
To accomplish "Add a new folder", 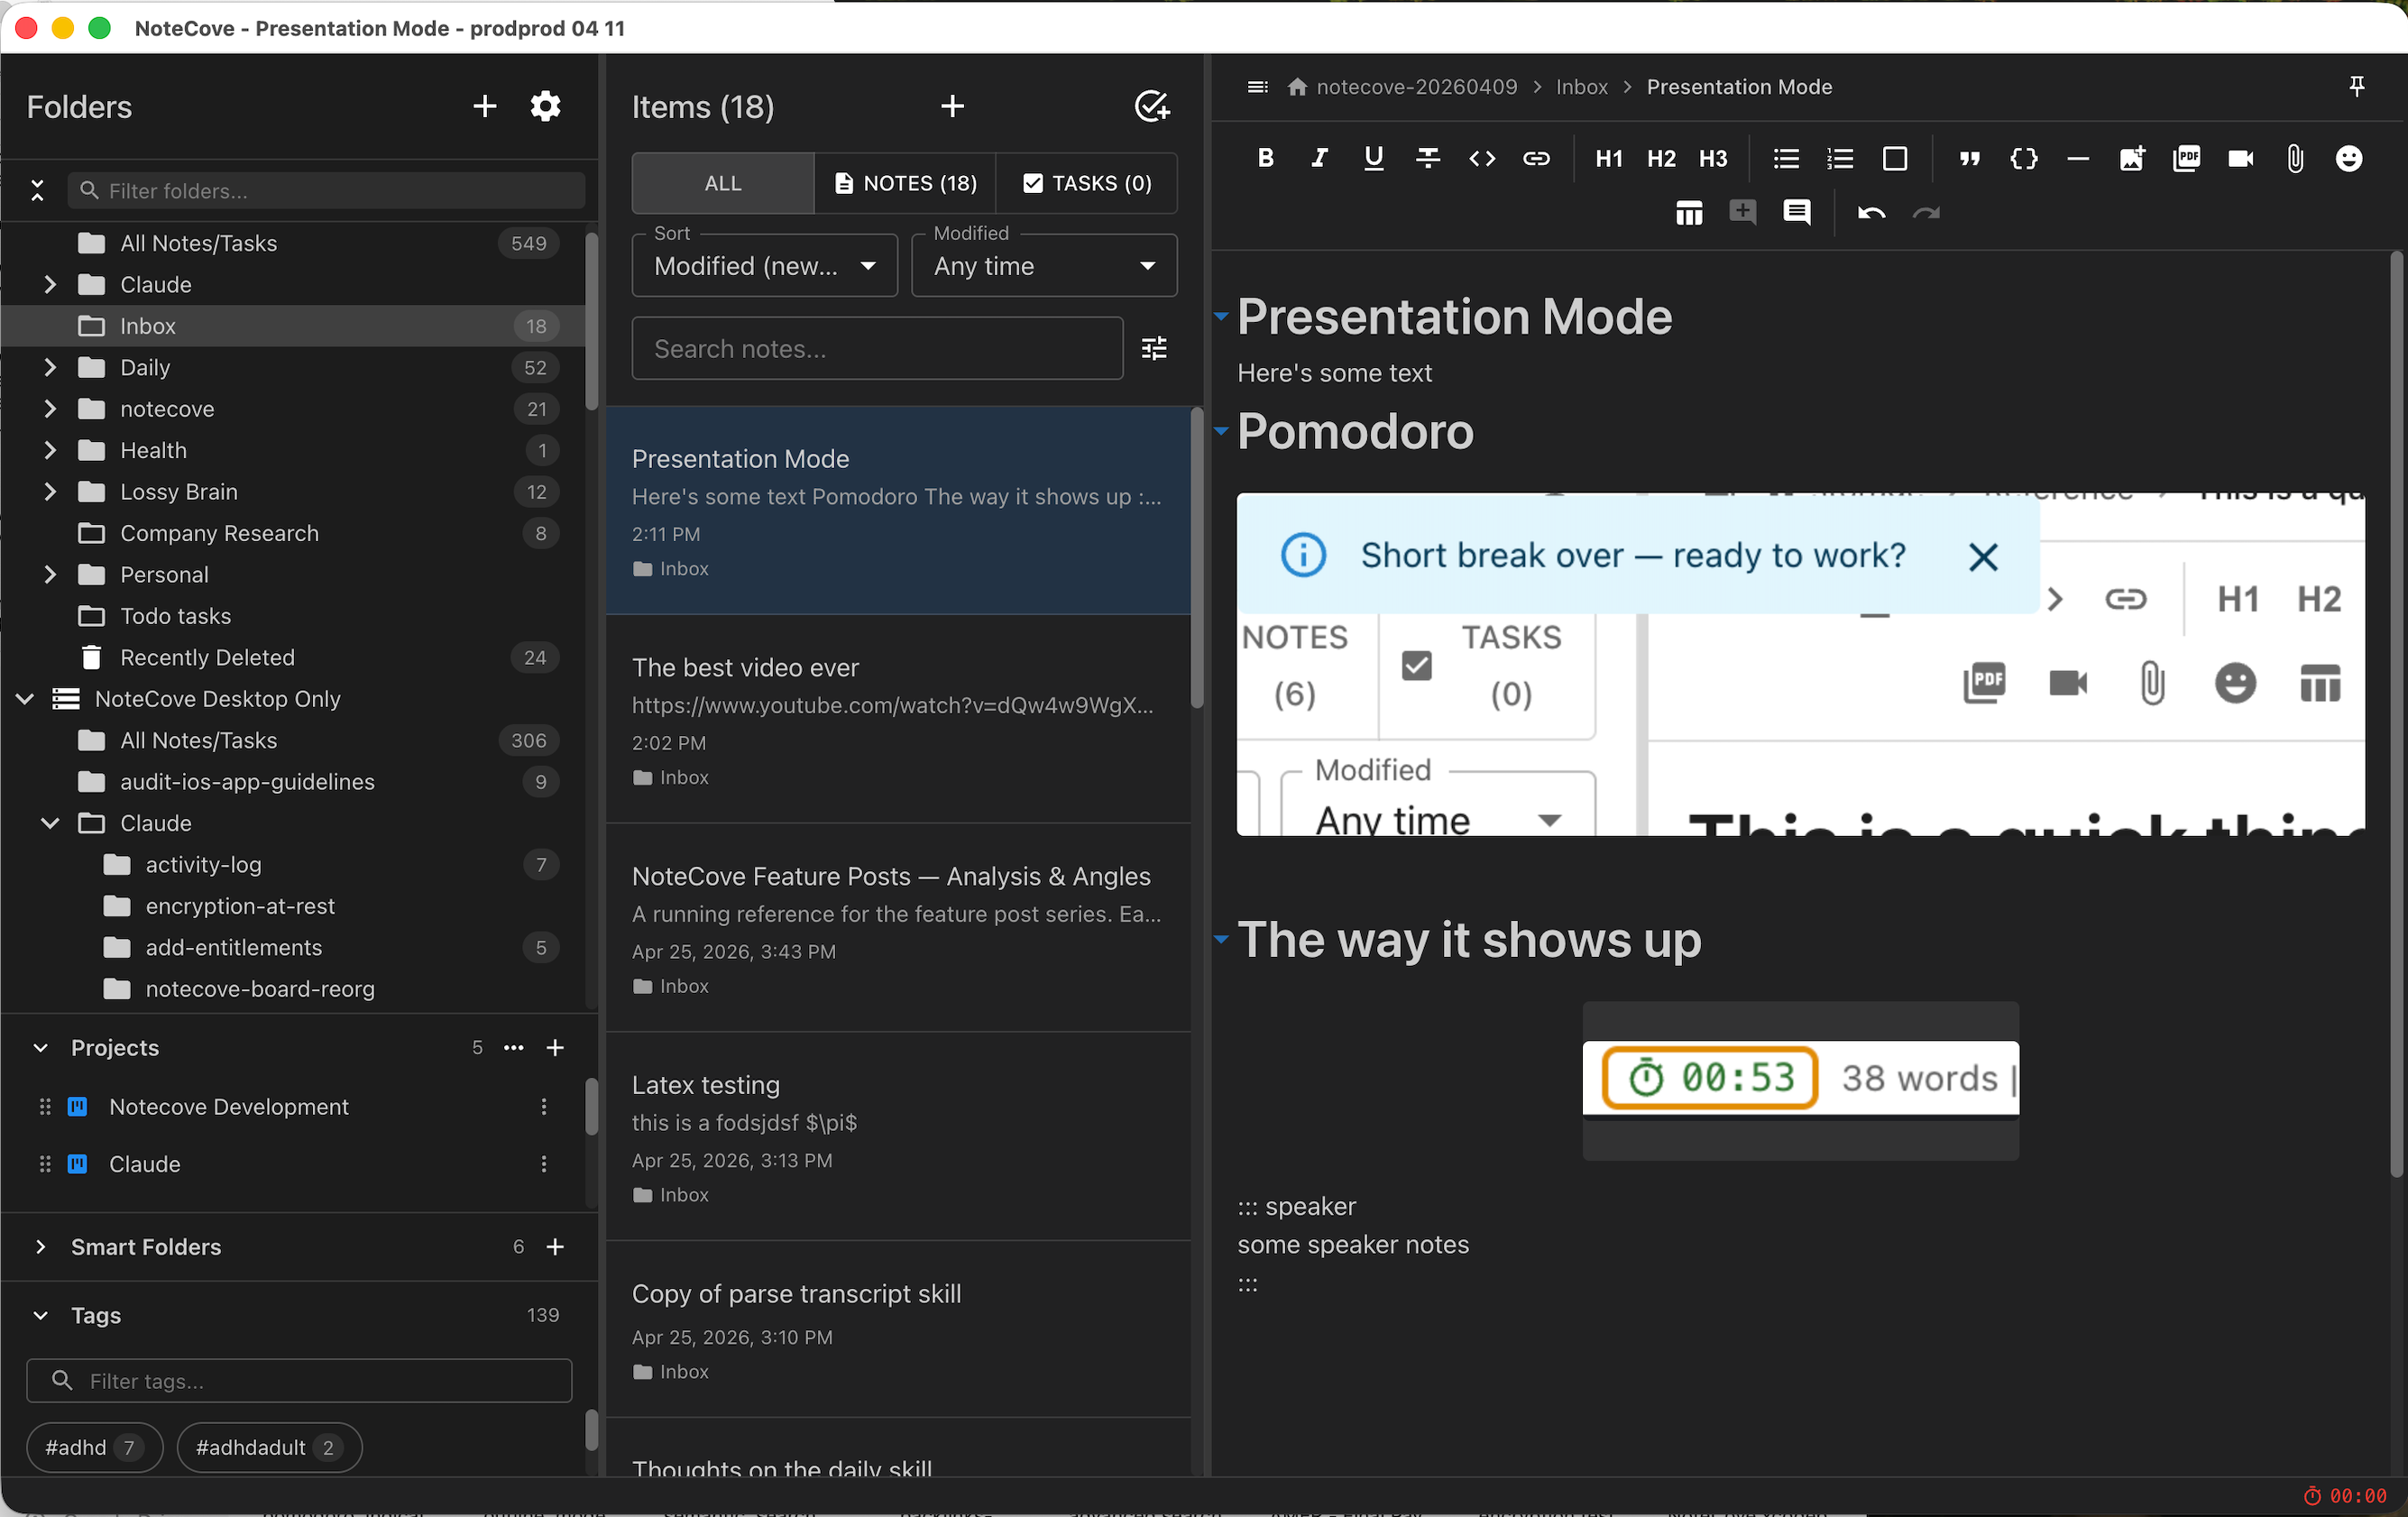I will (484, 106).
